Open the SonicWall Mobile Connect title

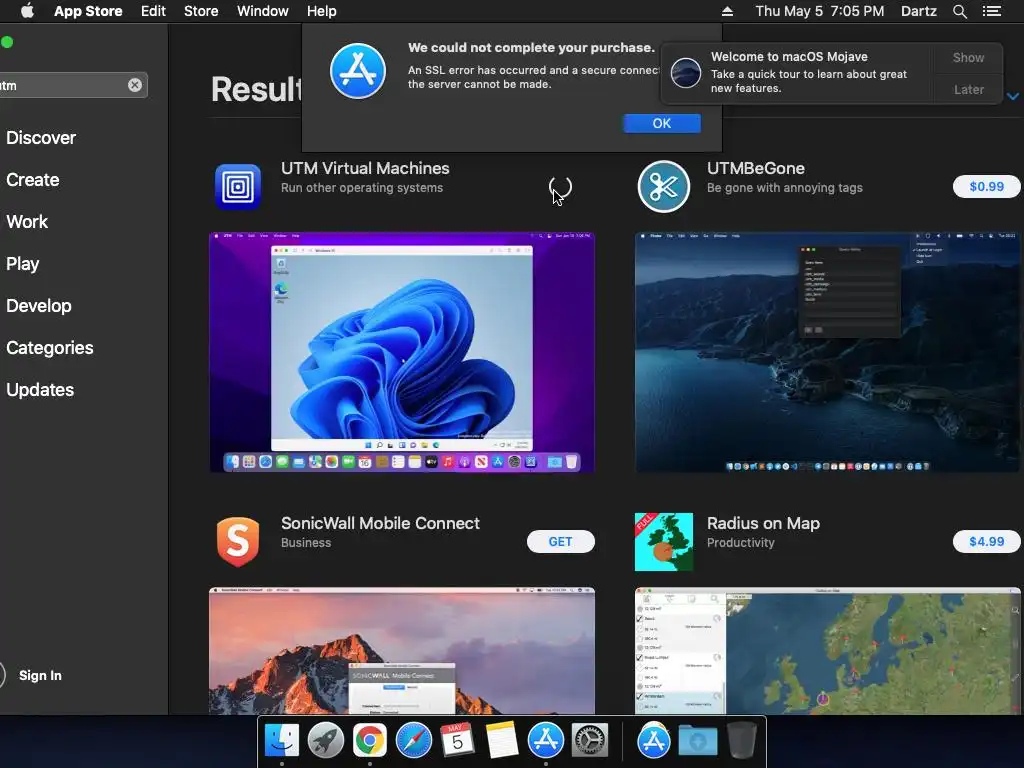[x=380, y=523]
